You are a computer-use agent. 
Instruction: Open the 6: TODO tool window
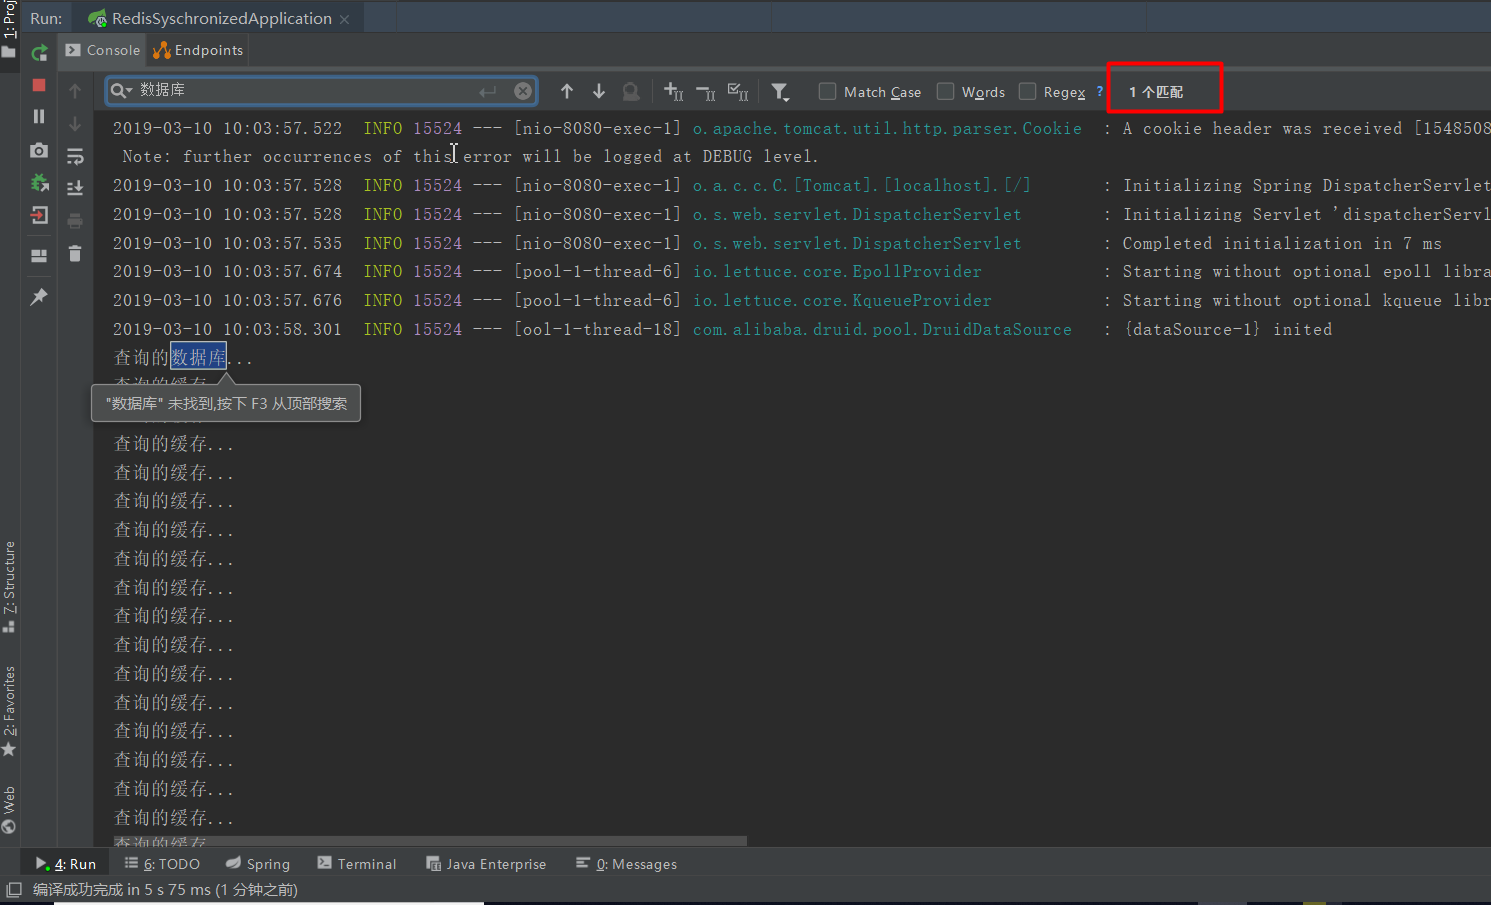162,864
